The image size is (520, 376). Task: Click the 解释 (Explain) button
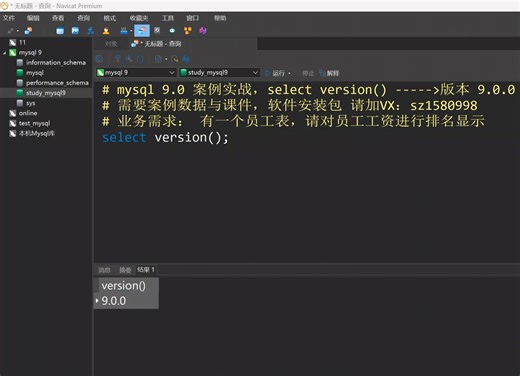329,73
